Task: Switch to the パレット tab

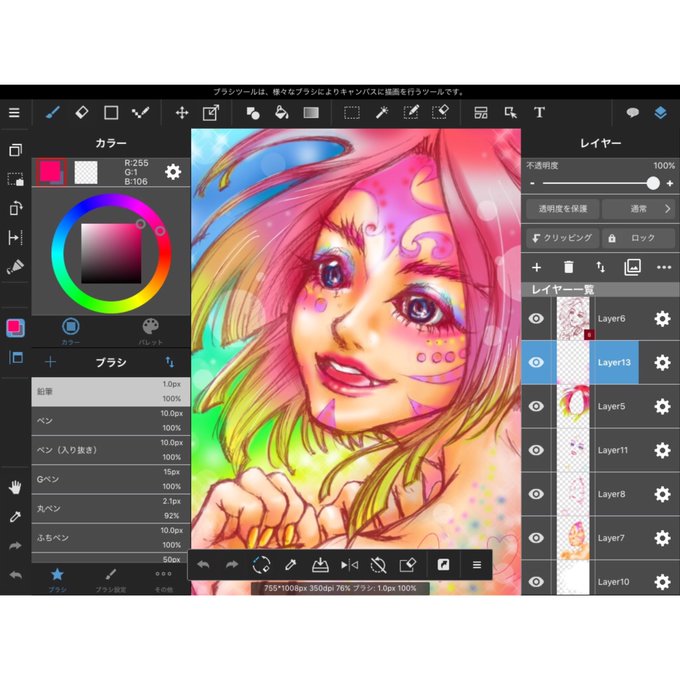Action: point(150,331)
